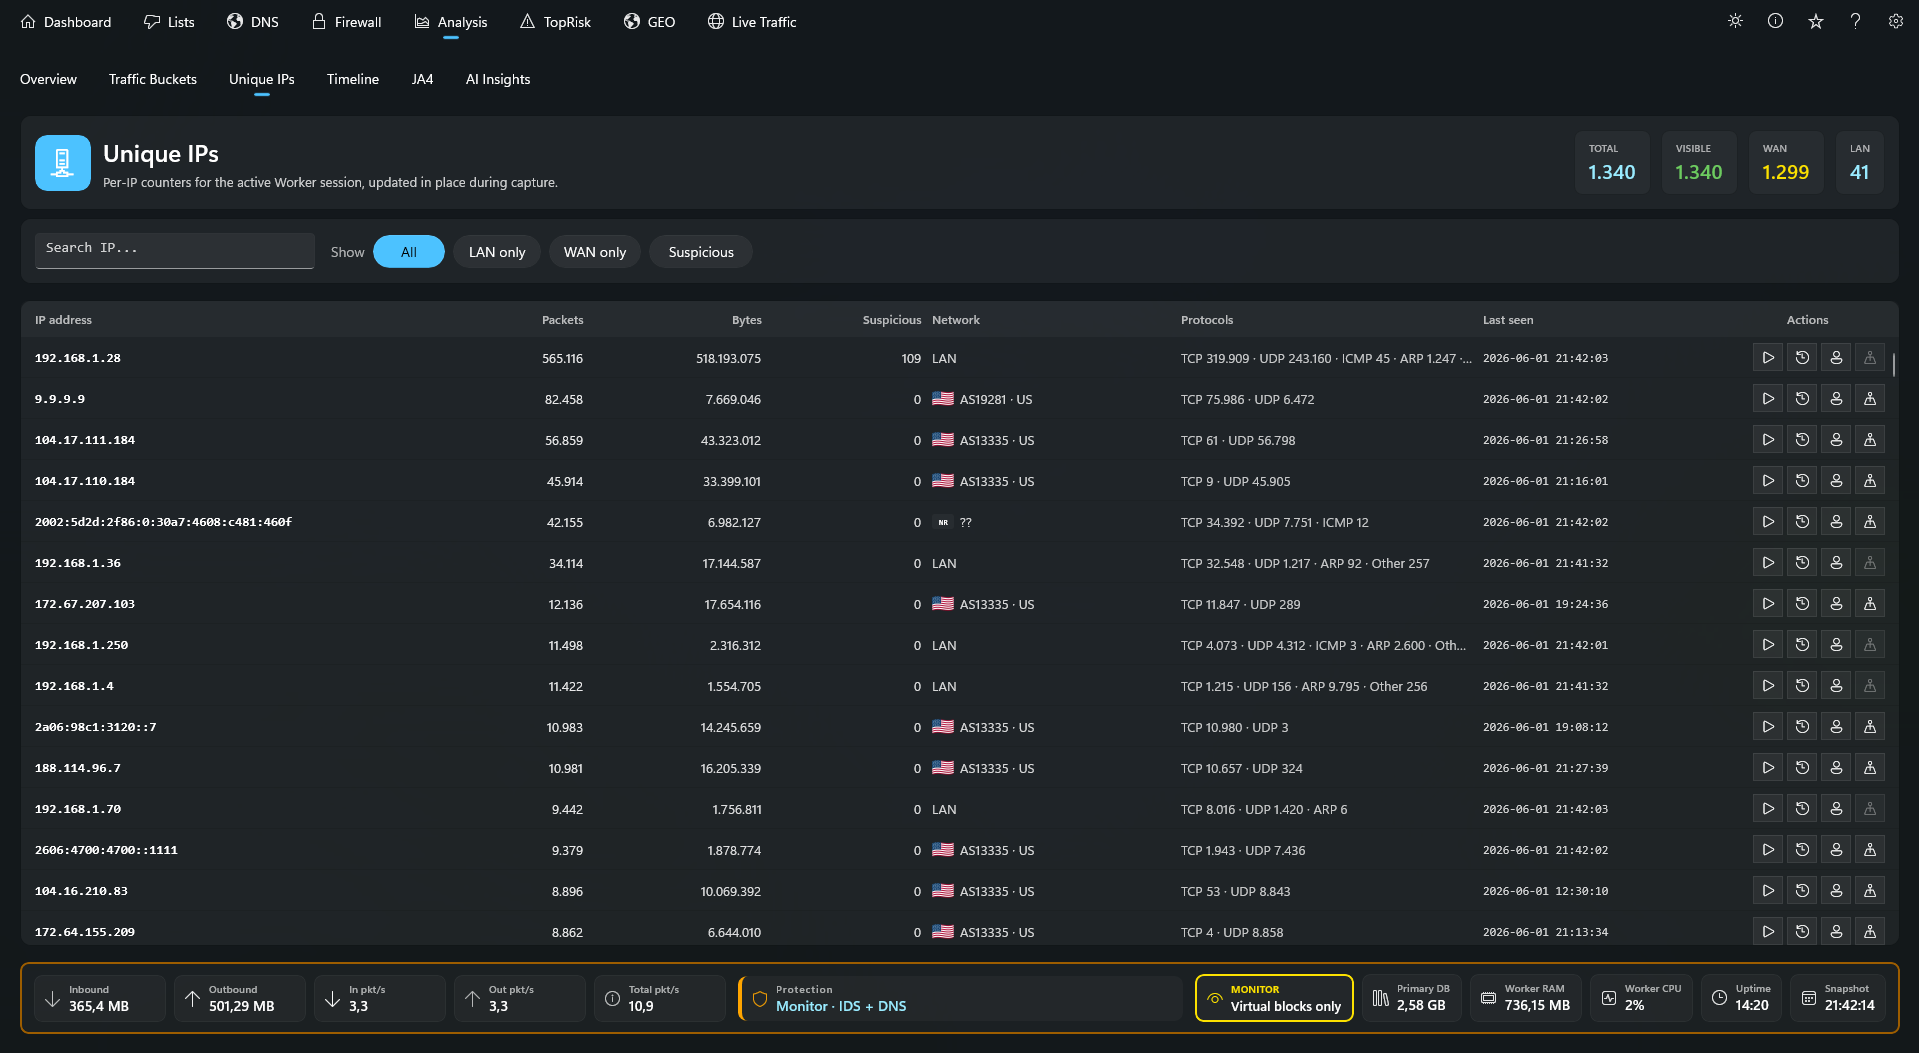The height and width of the screenshot is (1053, 1919).
Task: Click the star favorites icon
Action: 1816,21
